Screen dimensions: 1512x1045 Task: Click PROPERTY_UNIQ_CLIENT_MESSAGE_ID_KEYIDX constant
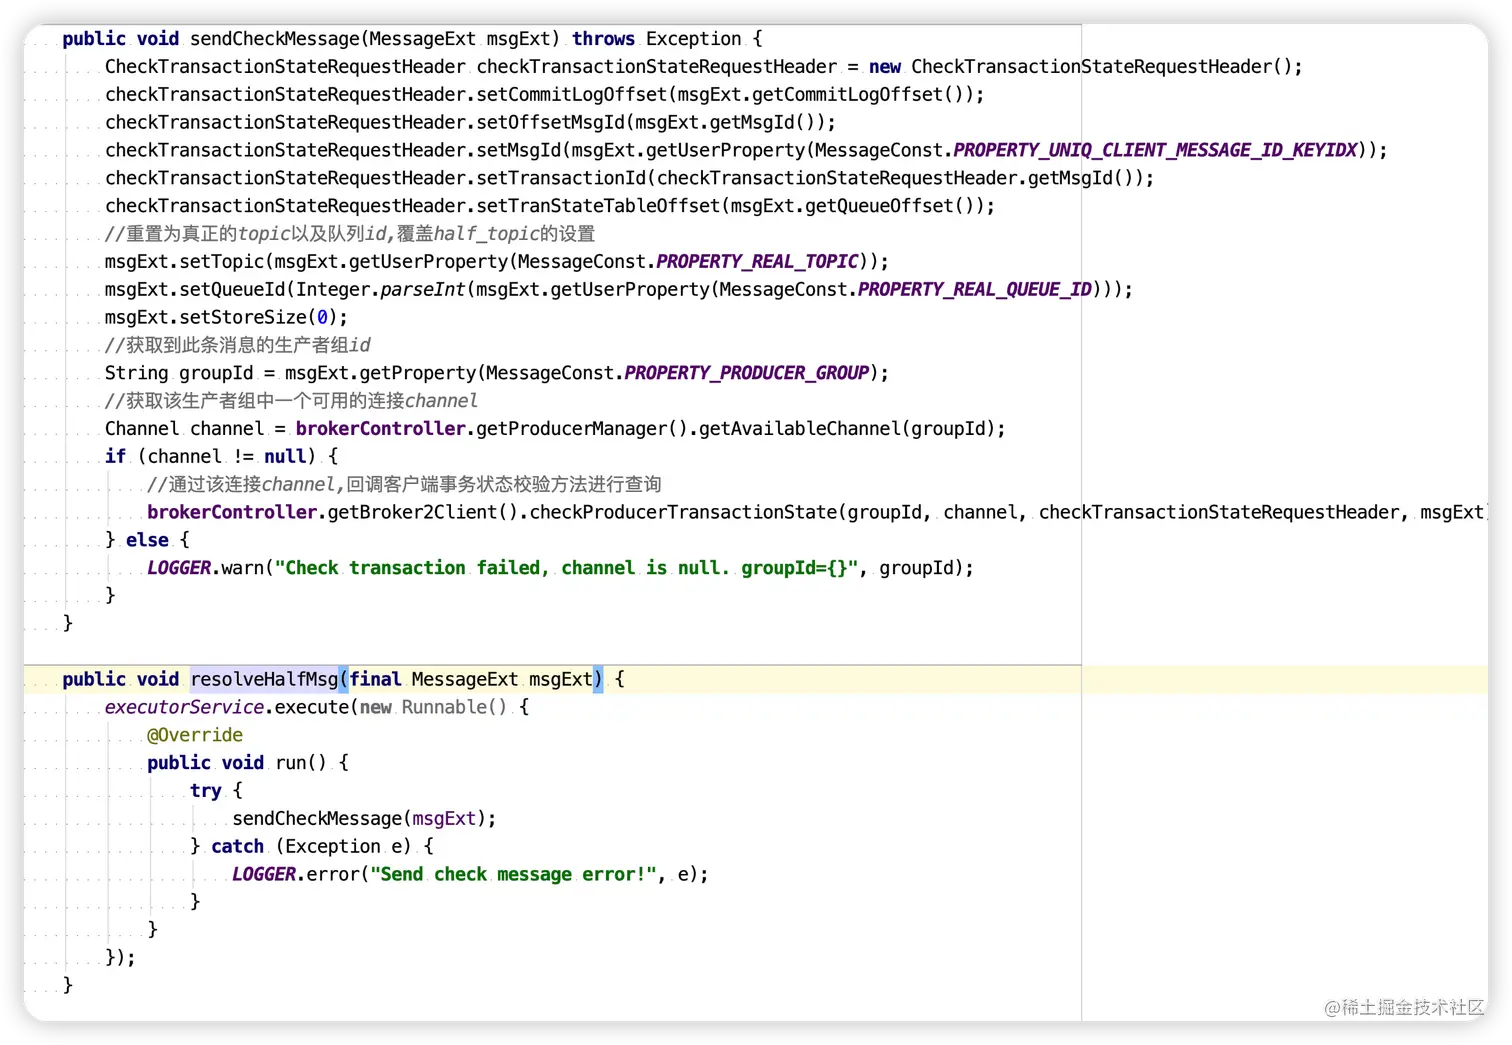click(x=1156, y=151)
